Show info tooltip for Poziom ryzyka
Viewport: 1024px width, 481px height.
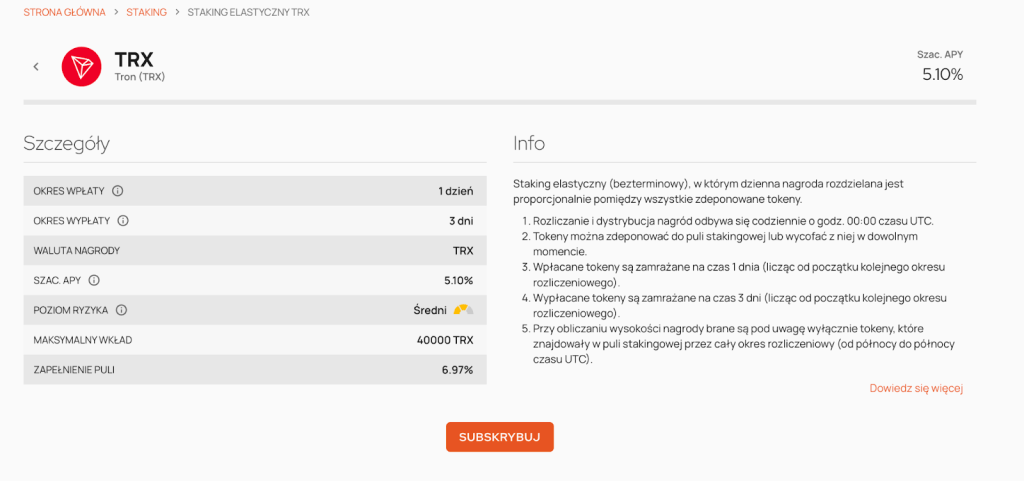click(x=121, y=310)
